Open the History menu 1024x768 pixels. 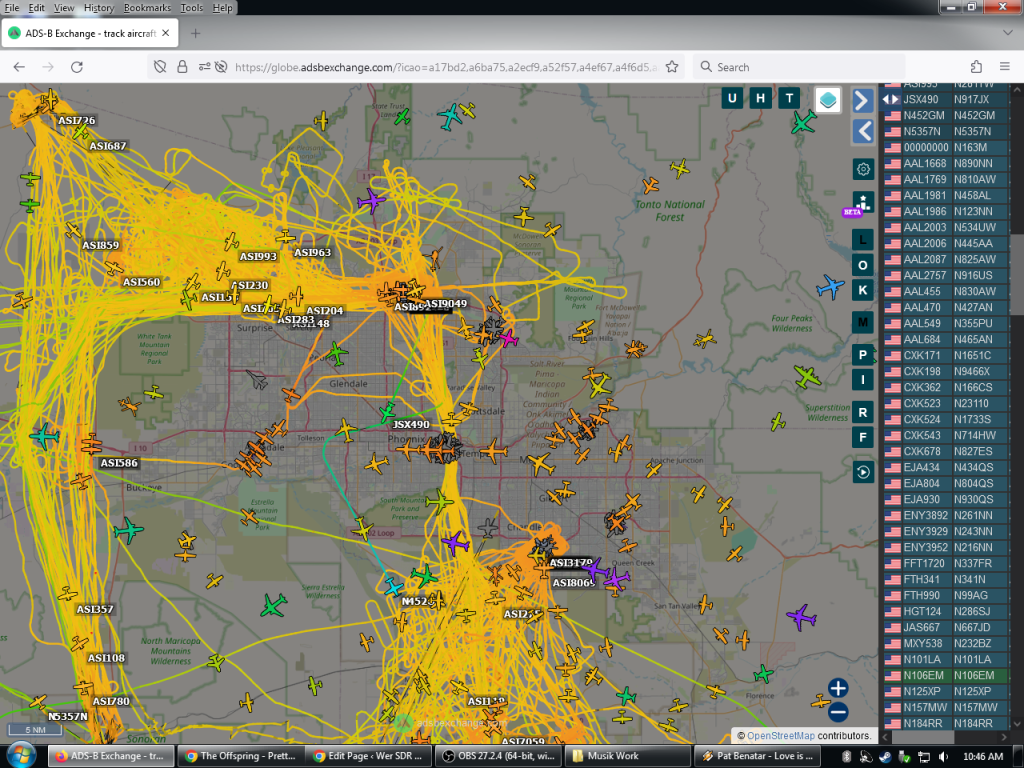tap(99, 8)
